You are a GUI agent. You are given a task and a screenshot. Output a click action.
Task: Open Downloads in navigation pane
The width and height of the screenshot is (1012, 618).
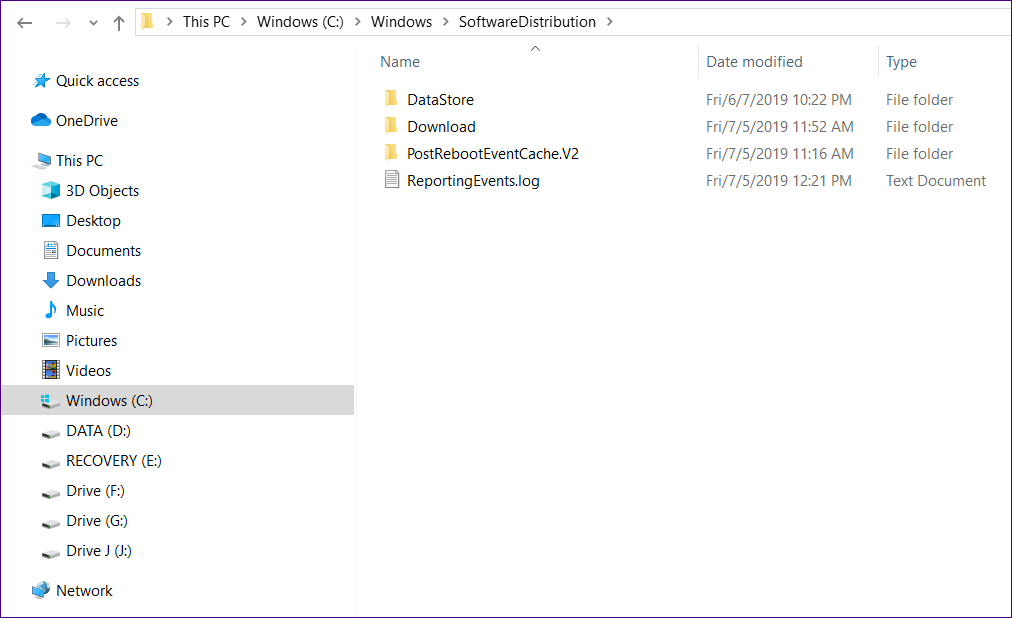coord(104,281)
